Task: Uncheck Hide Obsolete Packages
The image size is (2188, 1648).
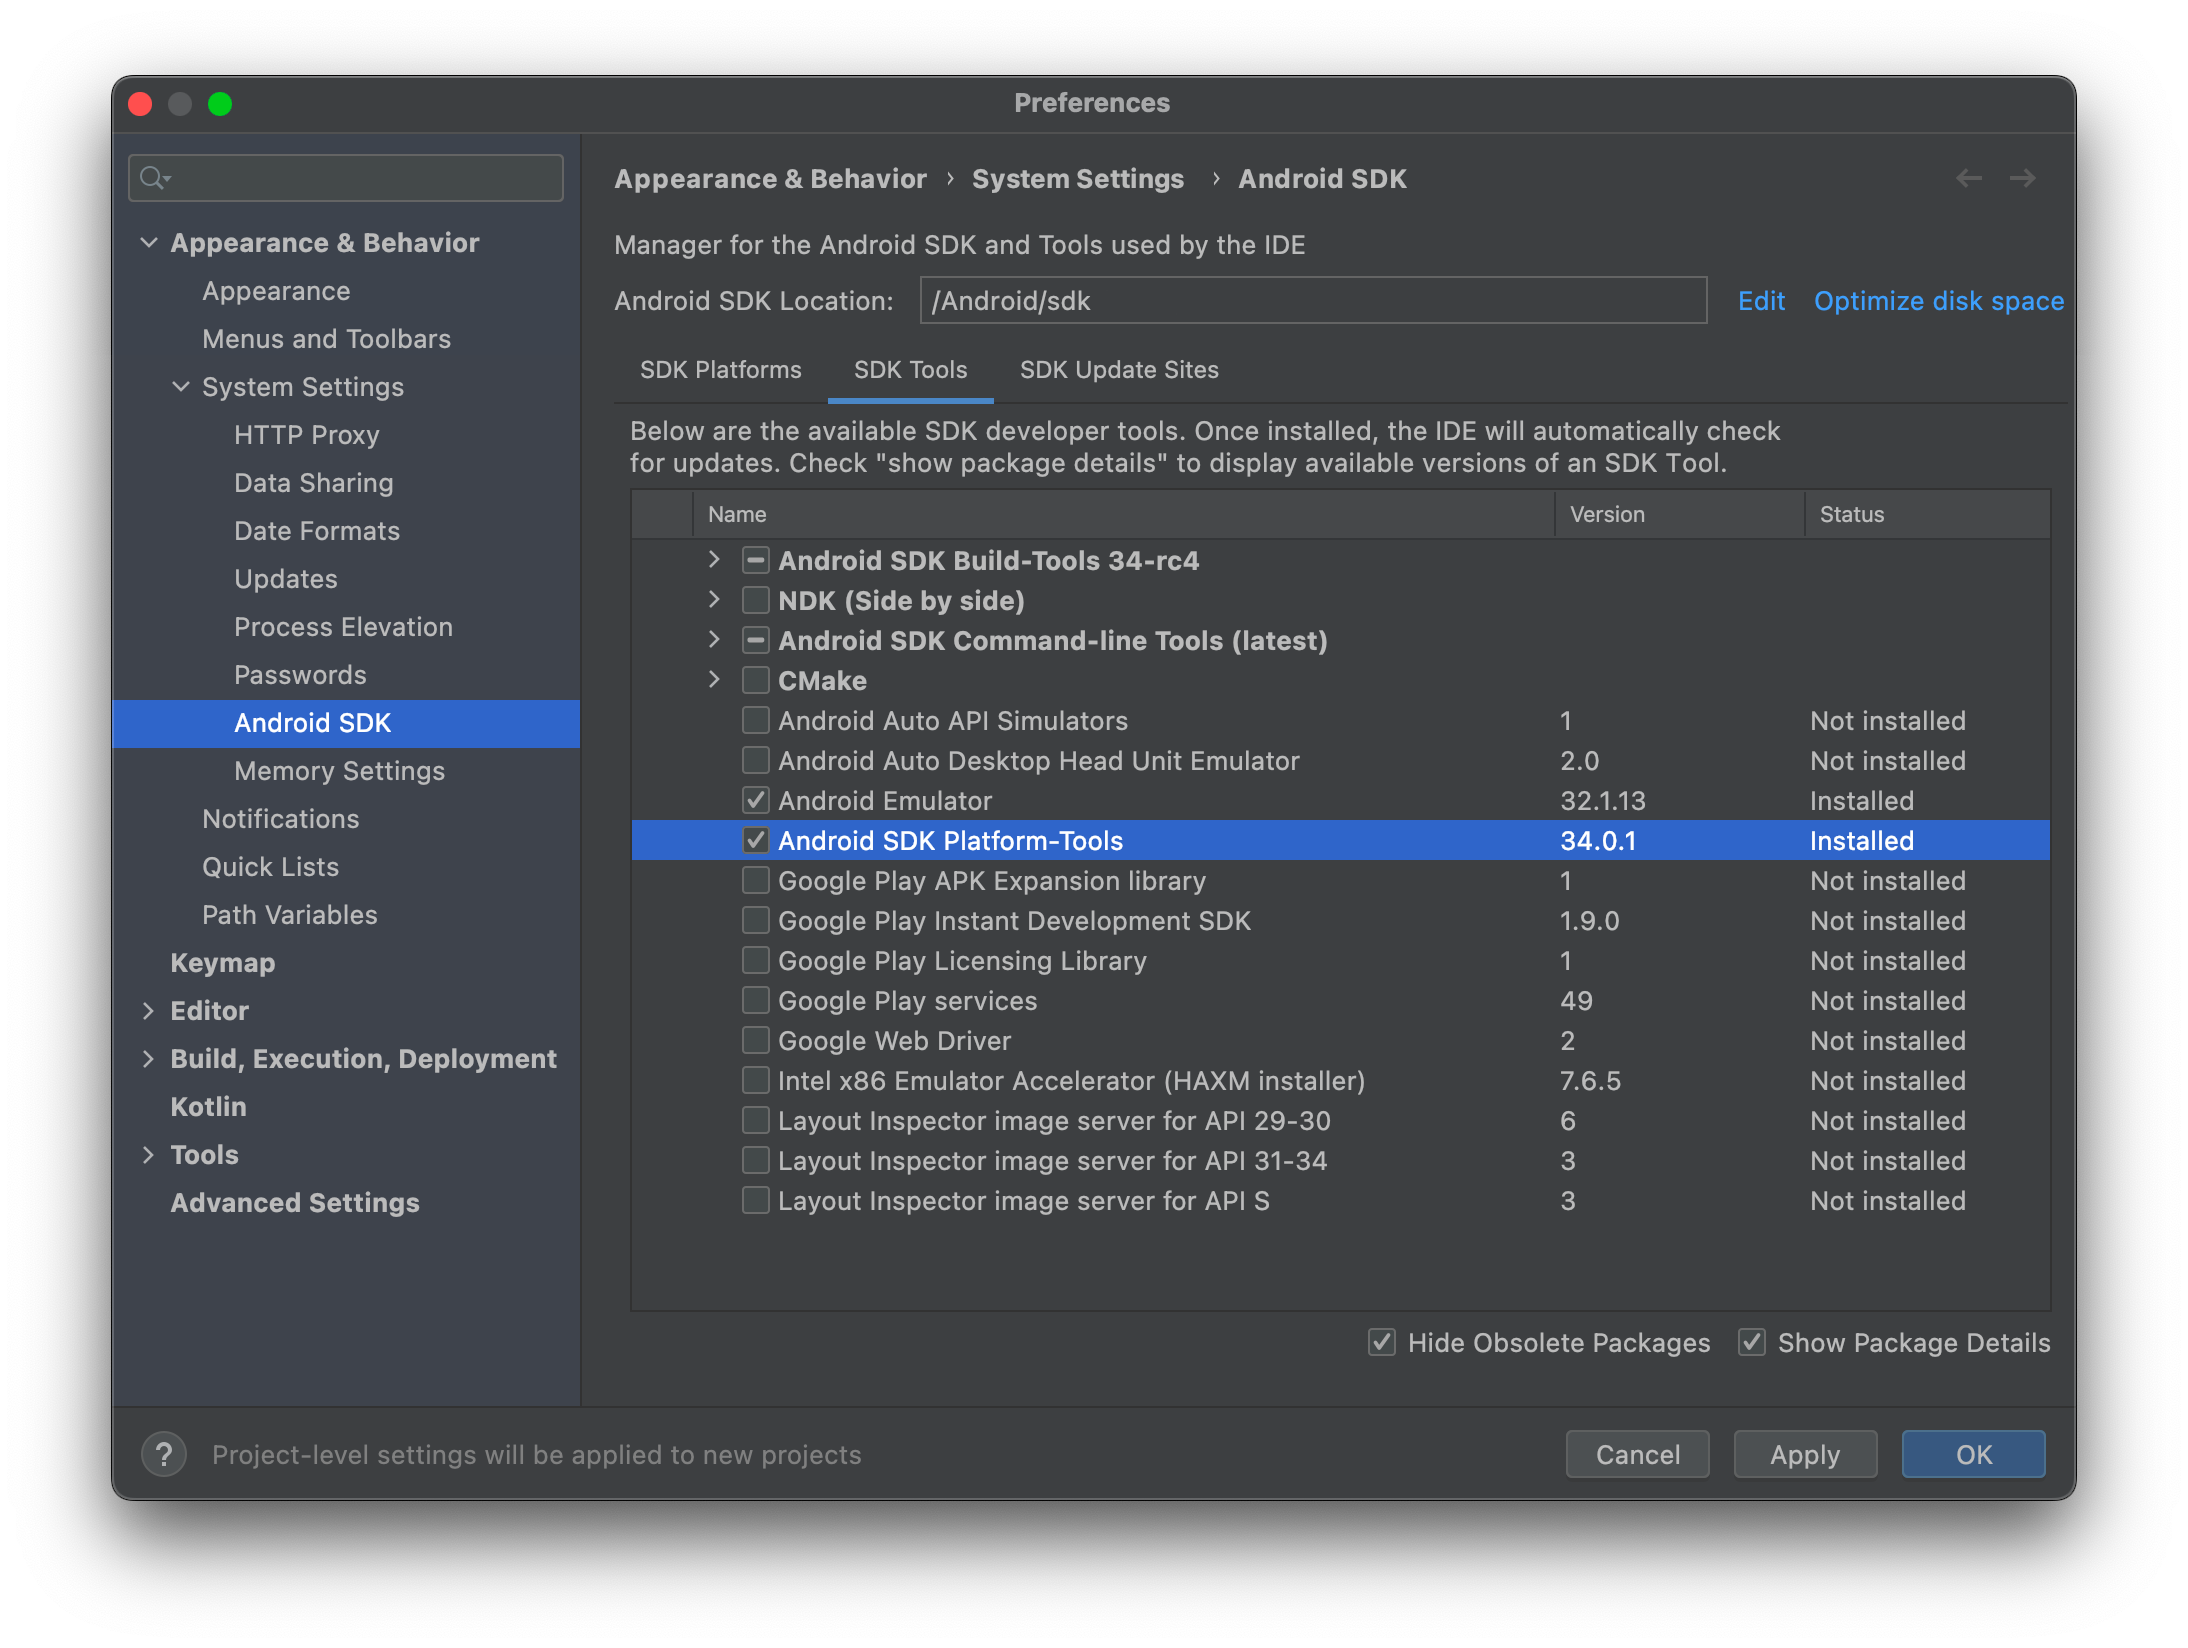Action: pos(1382,1342)
